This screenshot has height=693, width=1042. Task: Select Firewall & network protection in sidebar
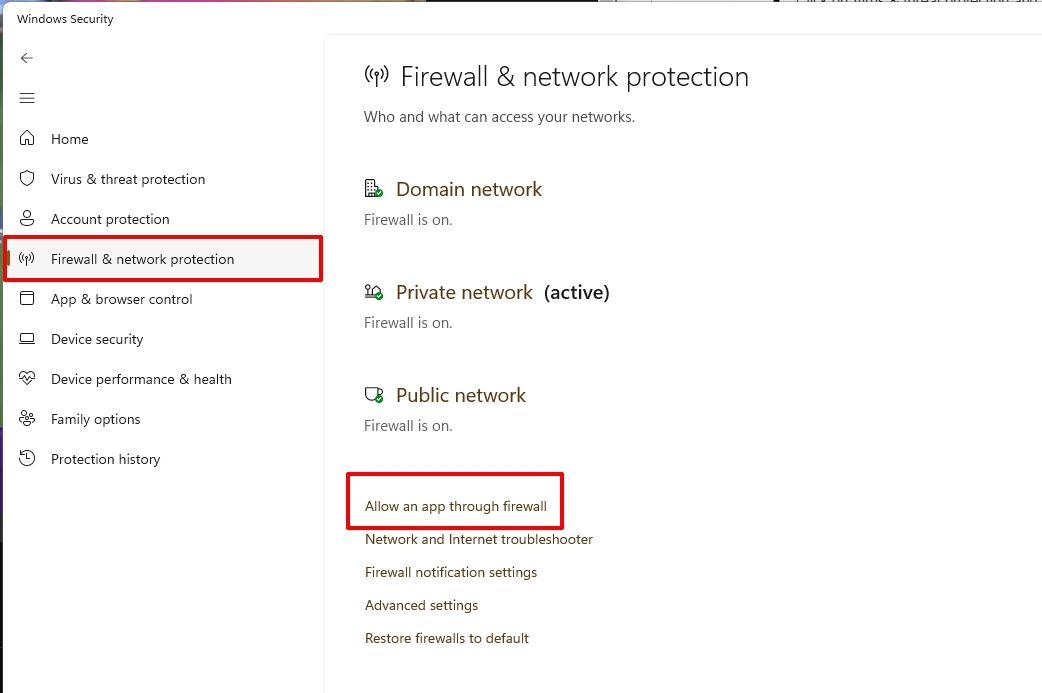(x=163, y=259)
